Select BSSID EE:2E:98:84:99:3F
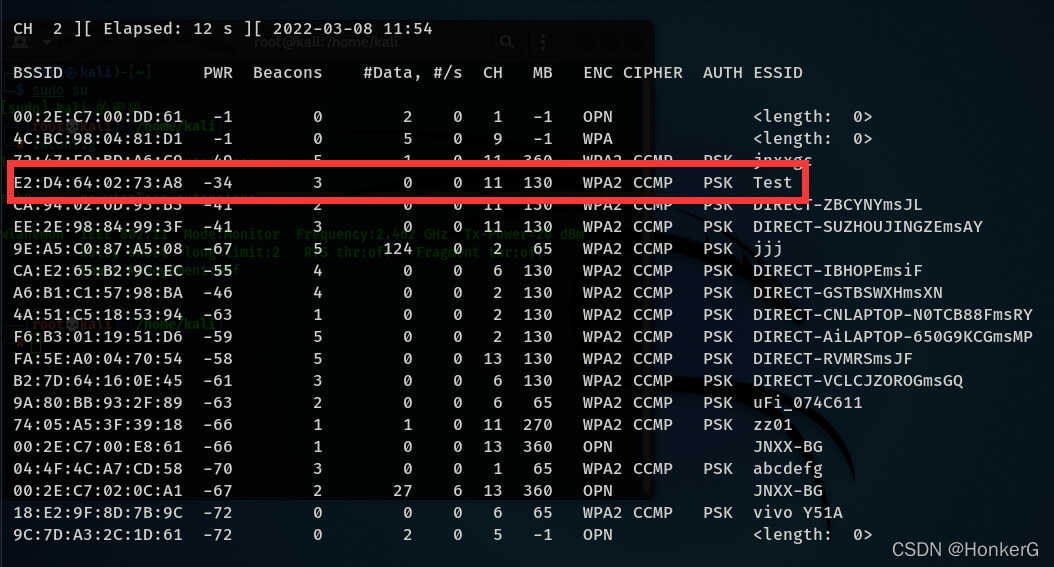Screen dimensions: 1054x567 (x=97, y=227)
